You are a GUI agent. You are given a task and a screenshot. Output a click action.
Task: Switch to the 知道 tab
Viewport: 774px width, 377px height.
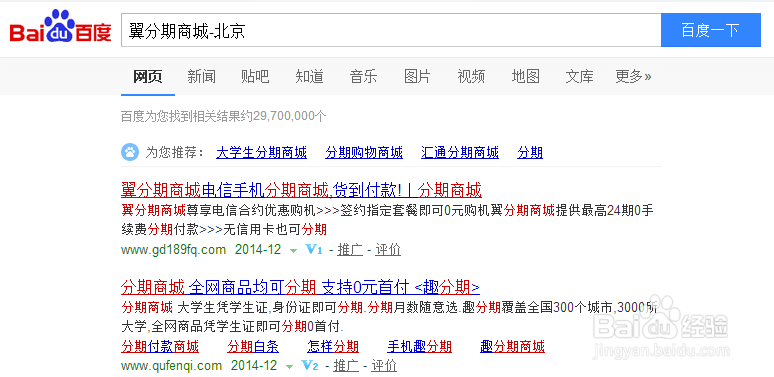coord(310,76)
